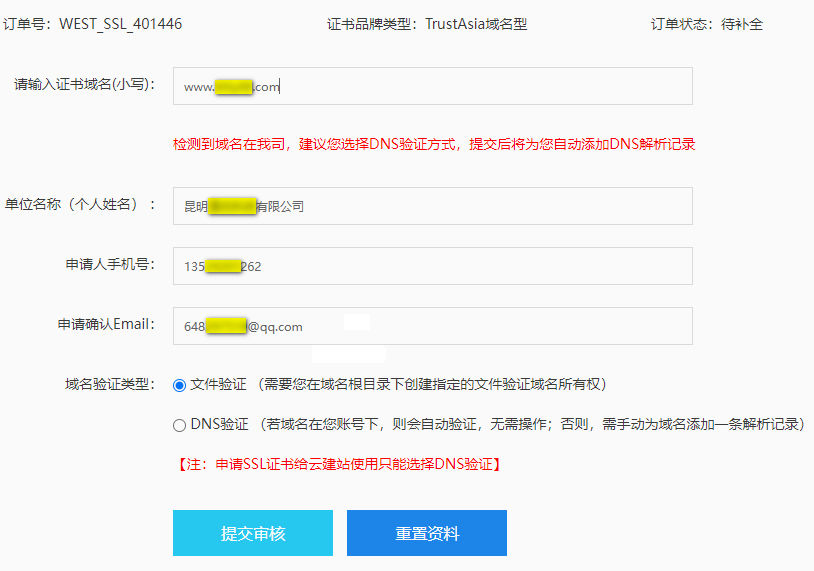
Task: Click the order number WEST_SSL_401446 text
Action: 120,24
